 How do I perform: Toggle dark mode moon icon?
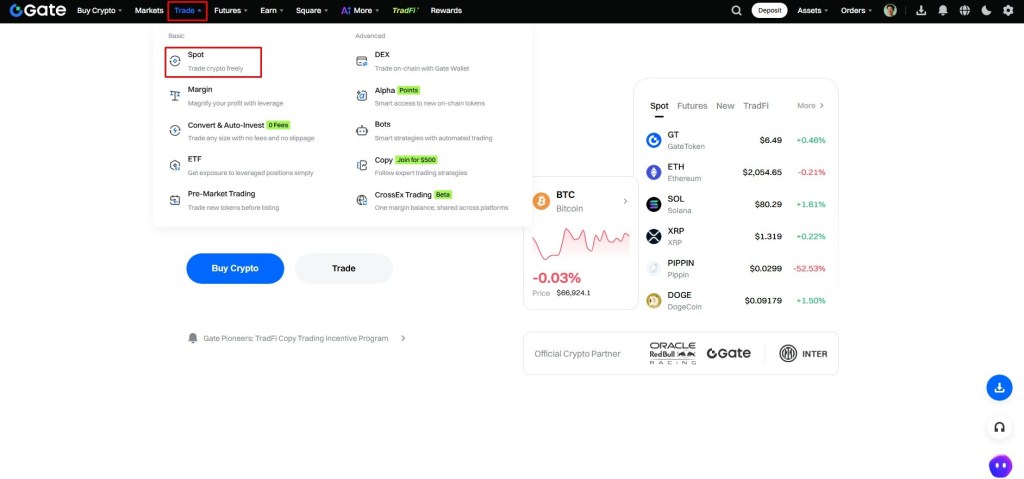point(986,10)
